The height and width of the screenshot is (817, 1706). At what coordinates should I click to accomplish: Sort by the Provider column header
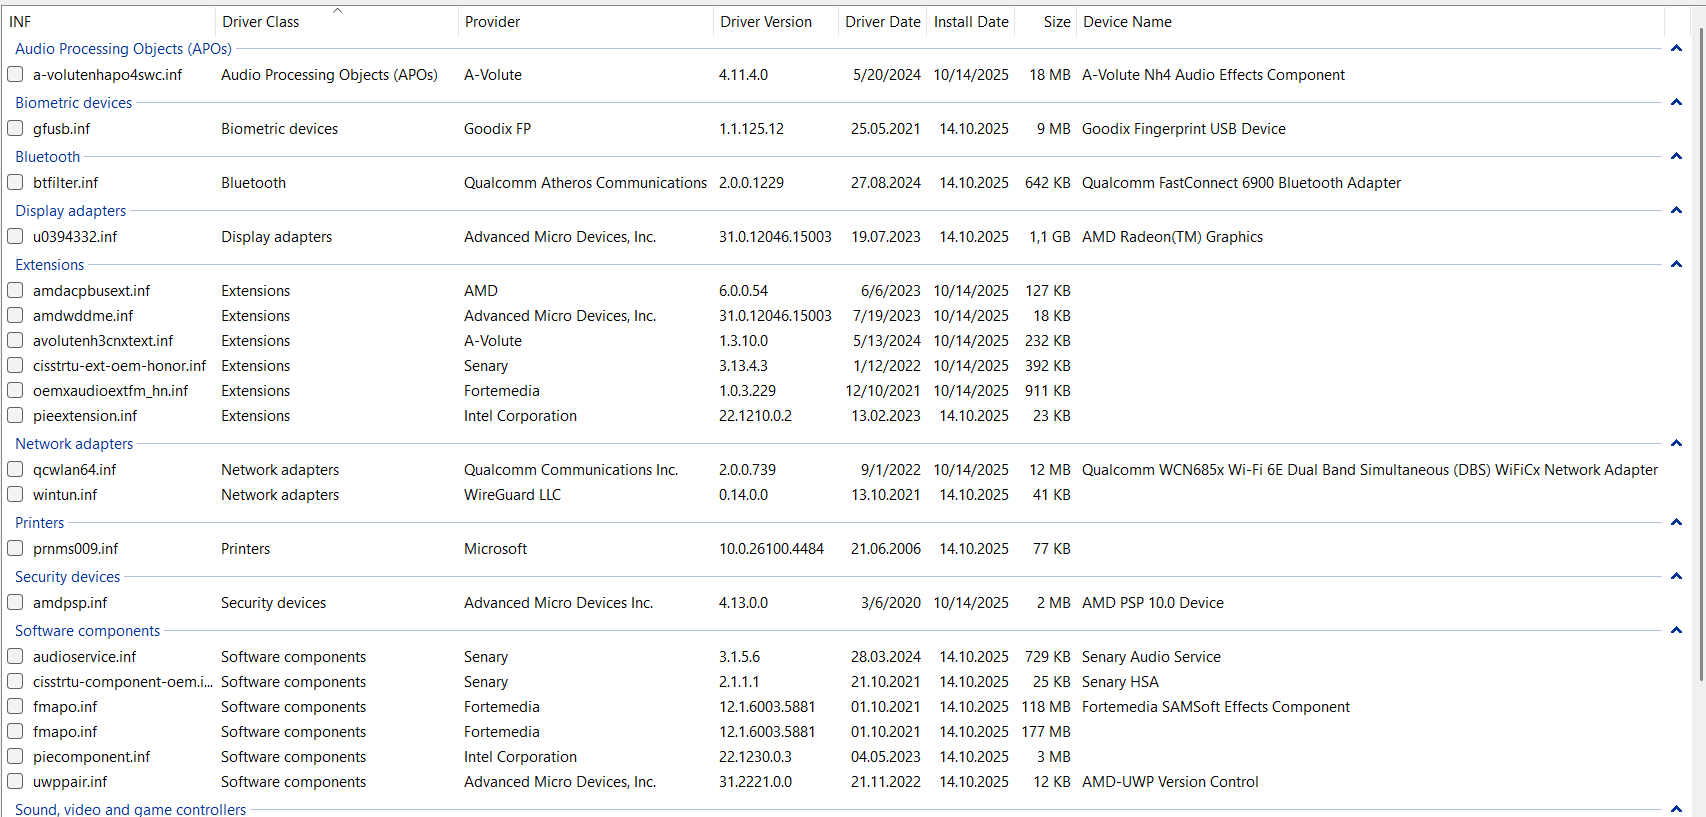(x=492, y=22)
